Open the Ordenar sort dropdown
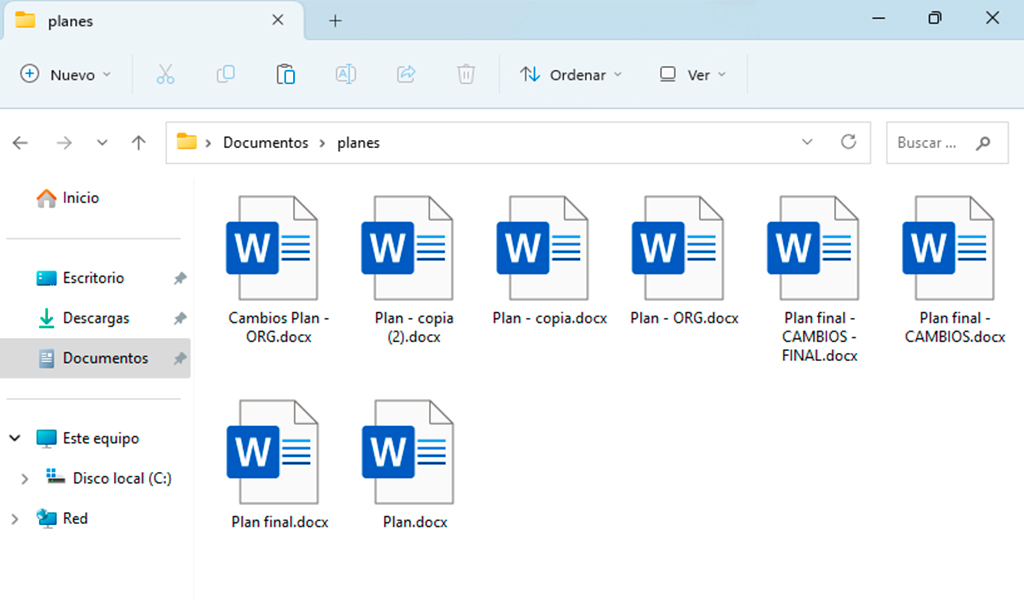1024x600 pixels. [571, 75]
